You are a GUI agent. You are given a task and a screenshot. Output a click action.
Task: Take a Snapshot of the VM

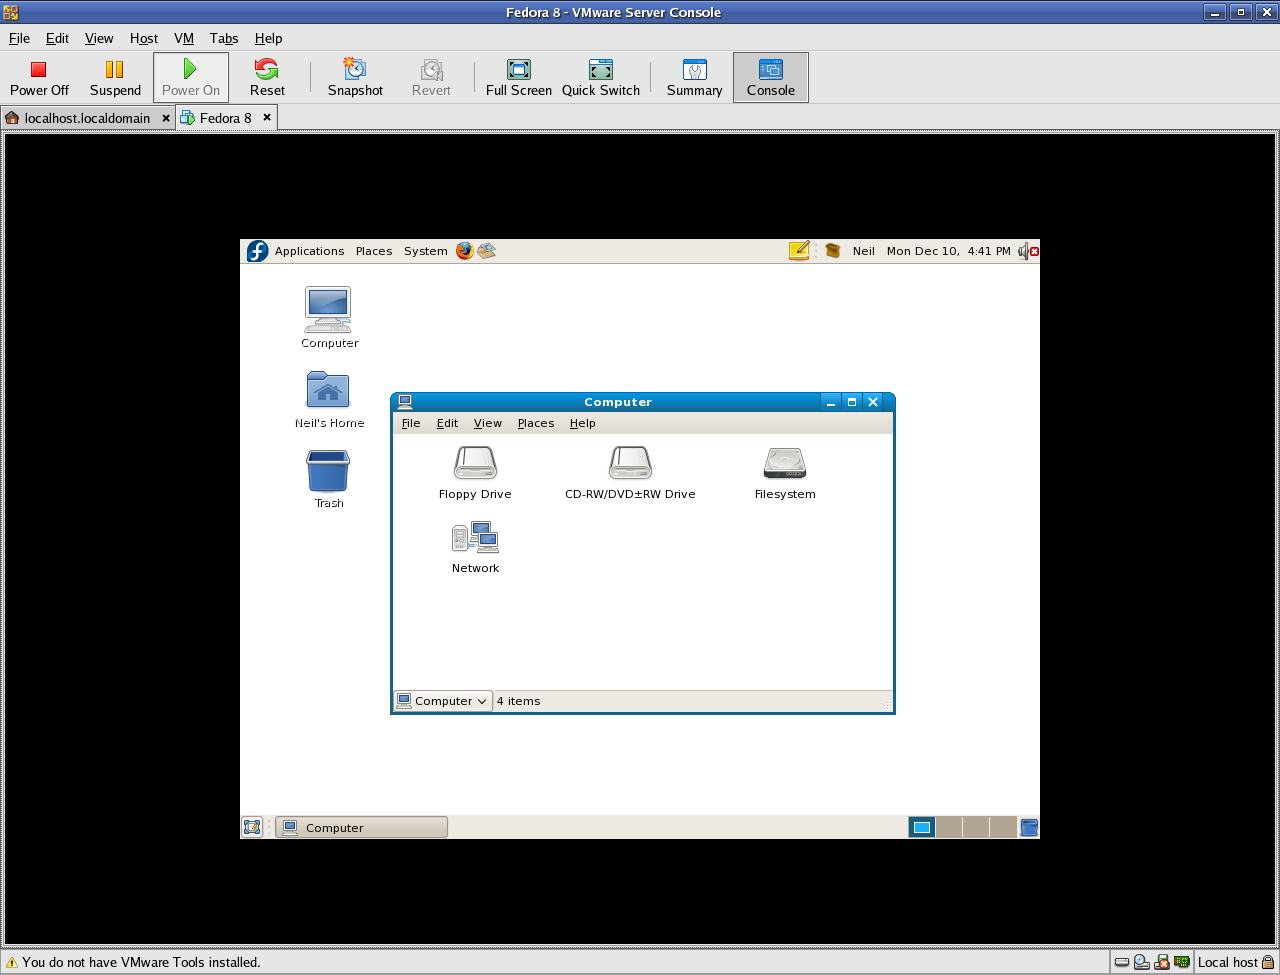pos(355,77)
